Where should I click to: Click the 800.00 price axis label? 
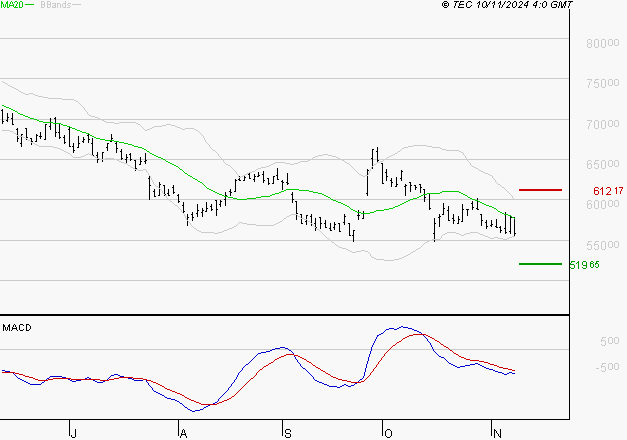[x=603, y=43]
